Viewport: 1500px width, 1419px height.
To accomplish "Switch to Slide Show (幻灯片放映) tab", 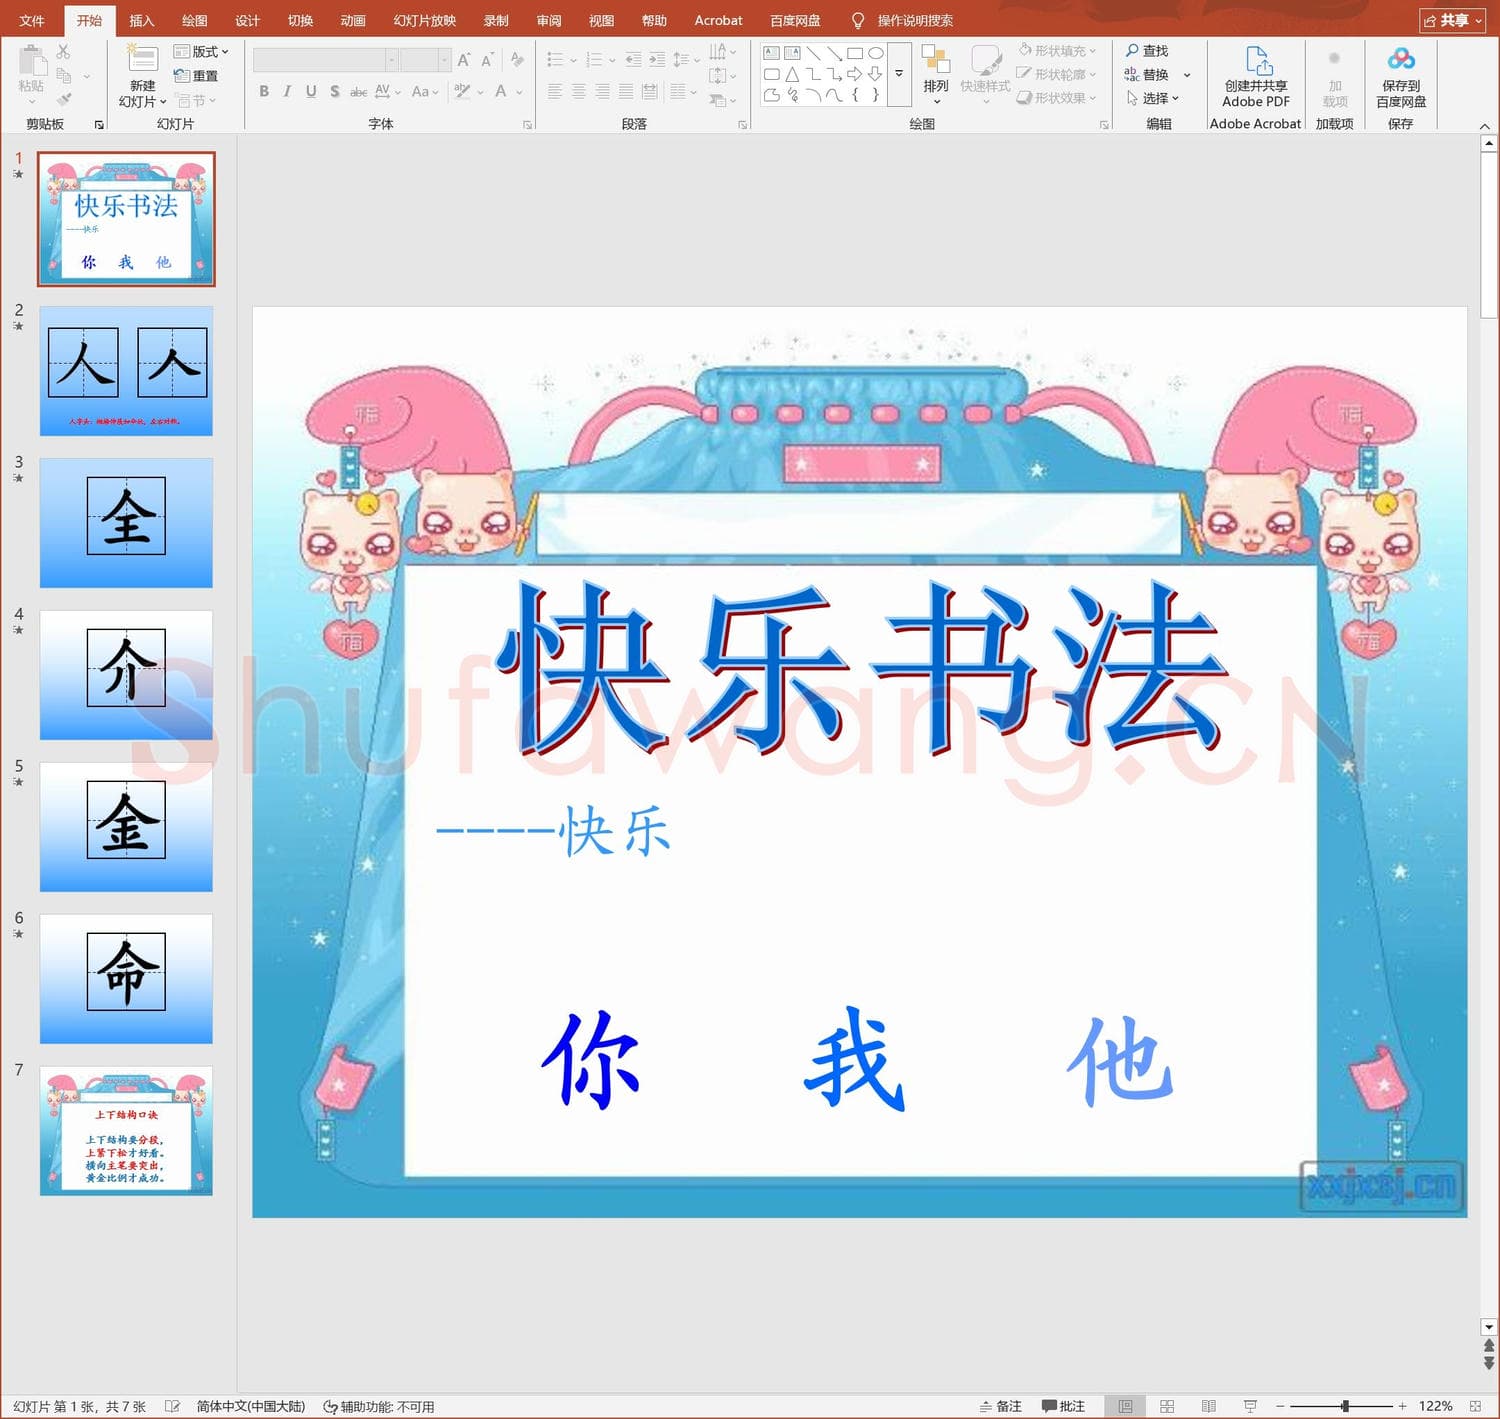I will point(424,20).
